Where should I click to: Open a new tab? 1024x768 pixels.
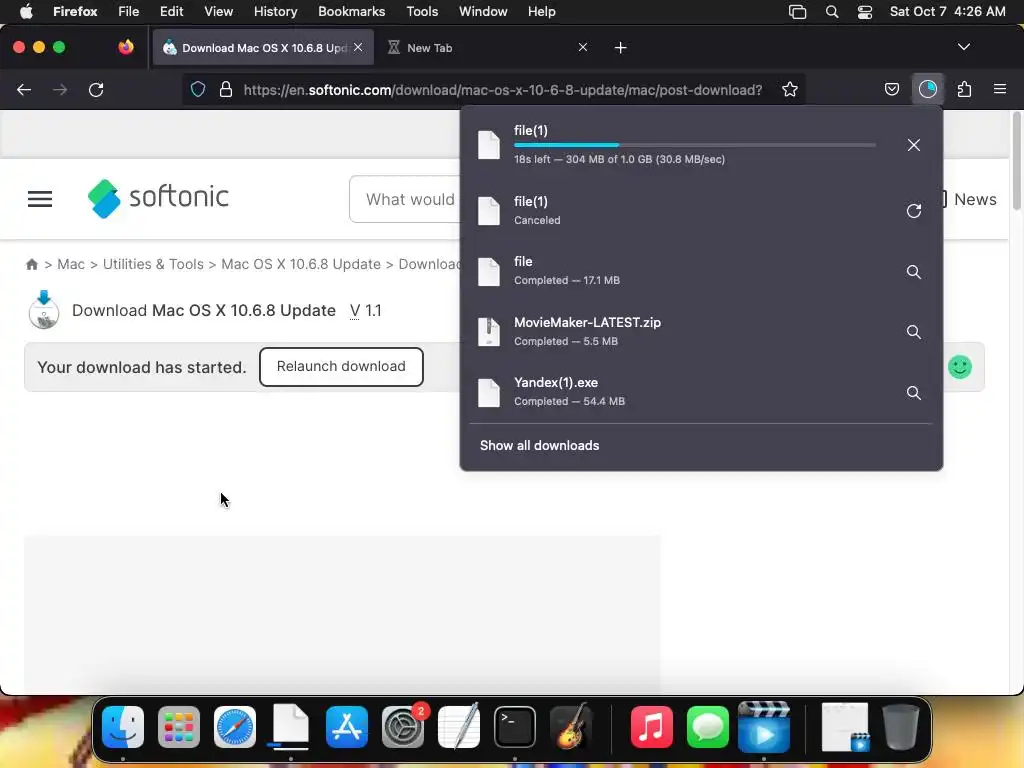[620, 48]
